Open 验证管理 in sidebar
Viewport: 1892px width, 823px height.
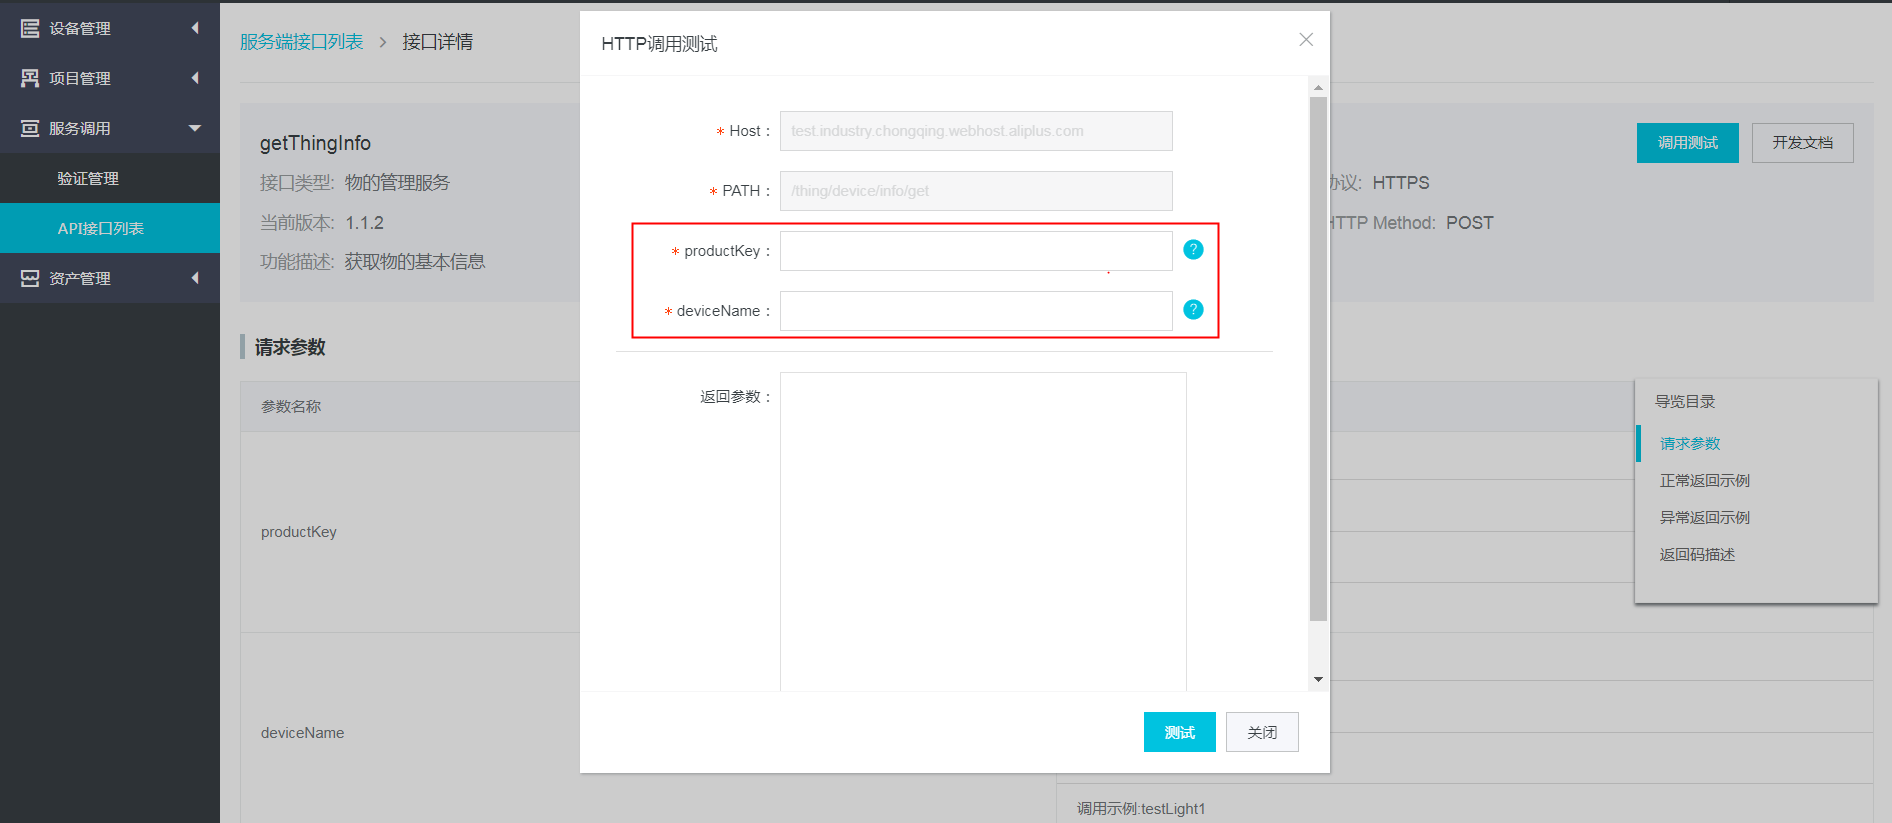pos(110,178)
